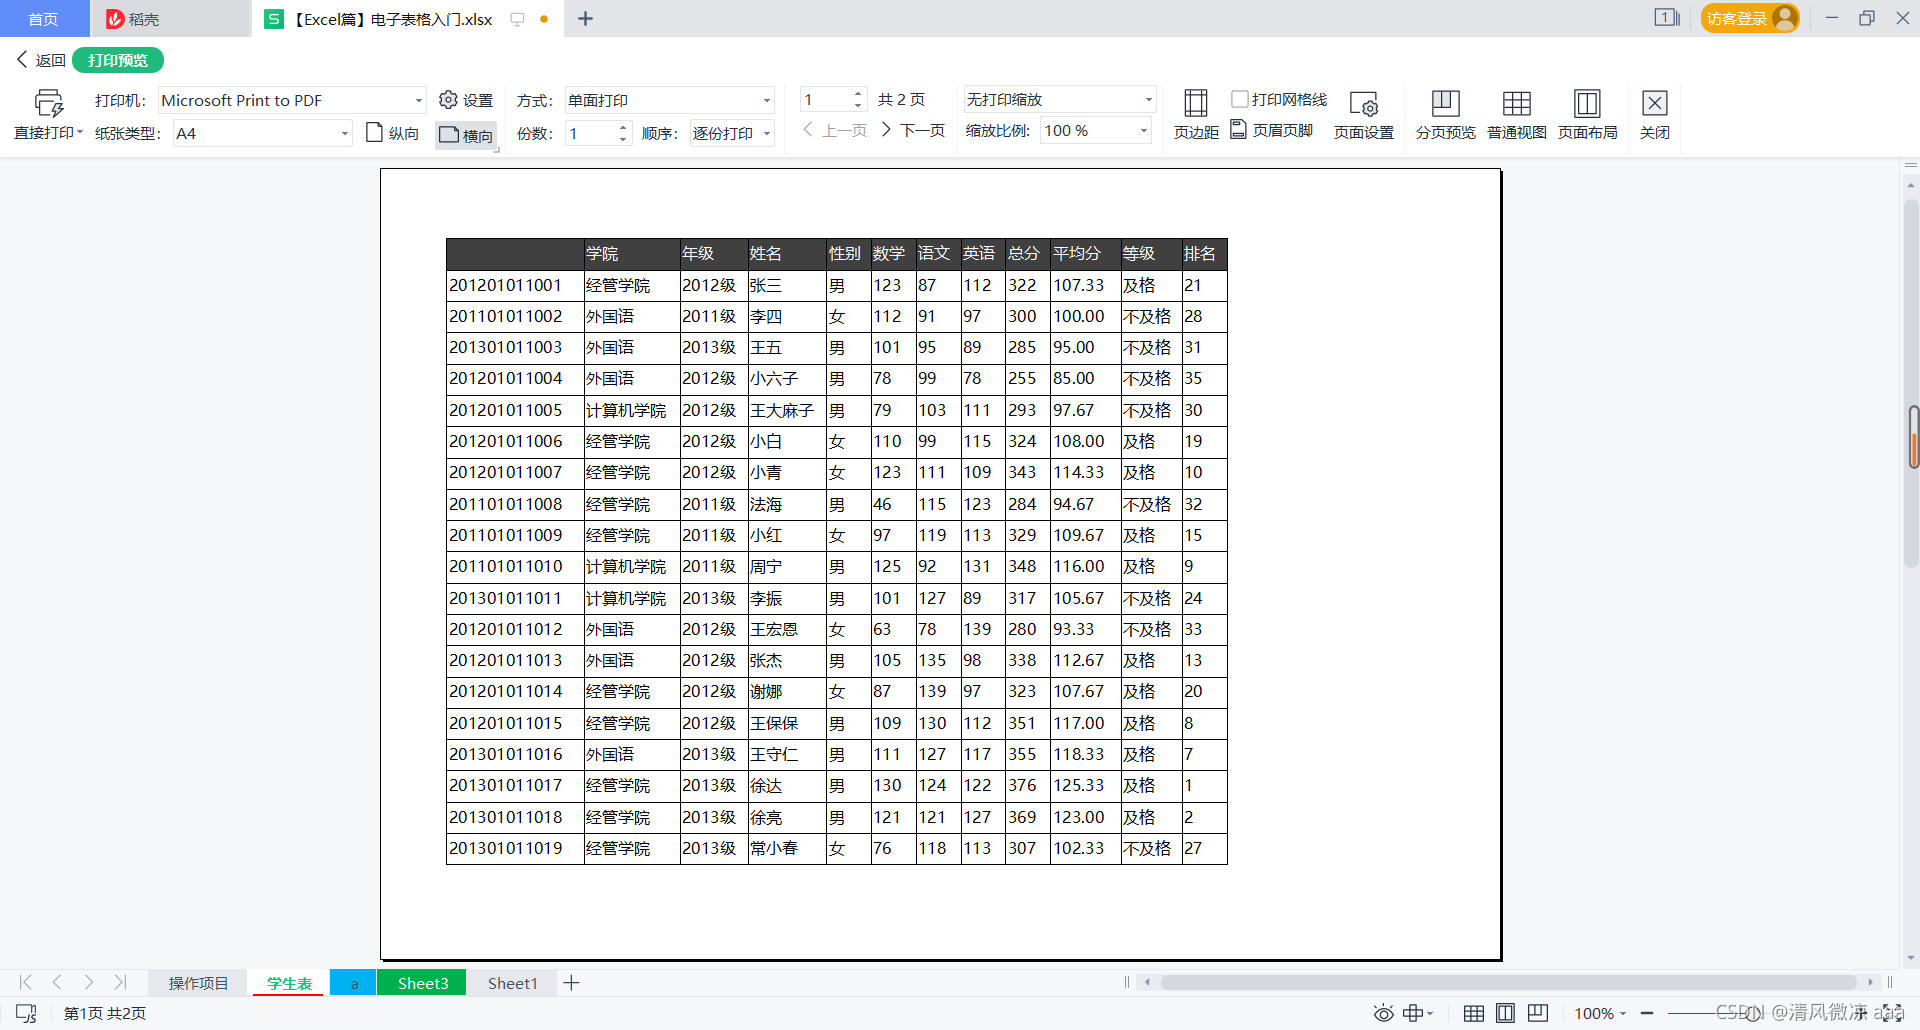The height and width of the screenshot is (1030, 1920).
Task: Toggle eye protection mode icon
Action: (x=1383, y=1013)
